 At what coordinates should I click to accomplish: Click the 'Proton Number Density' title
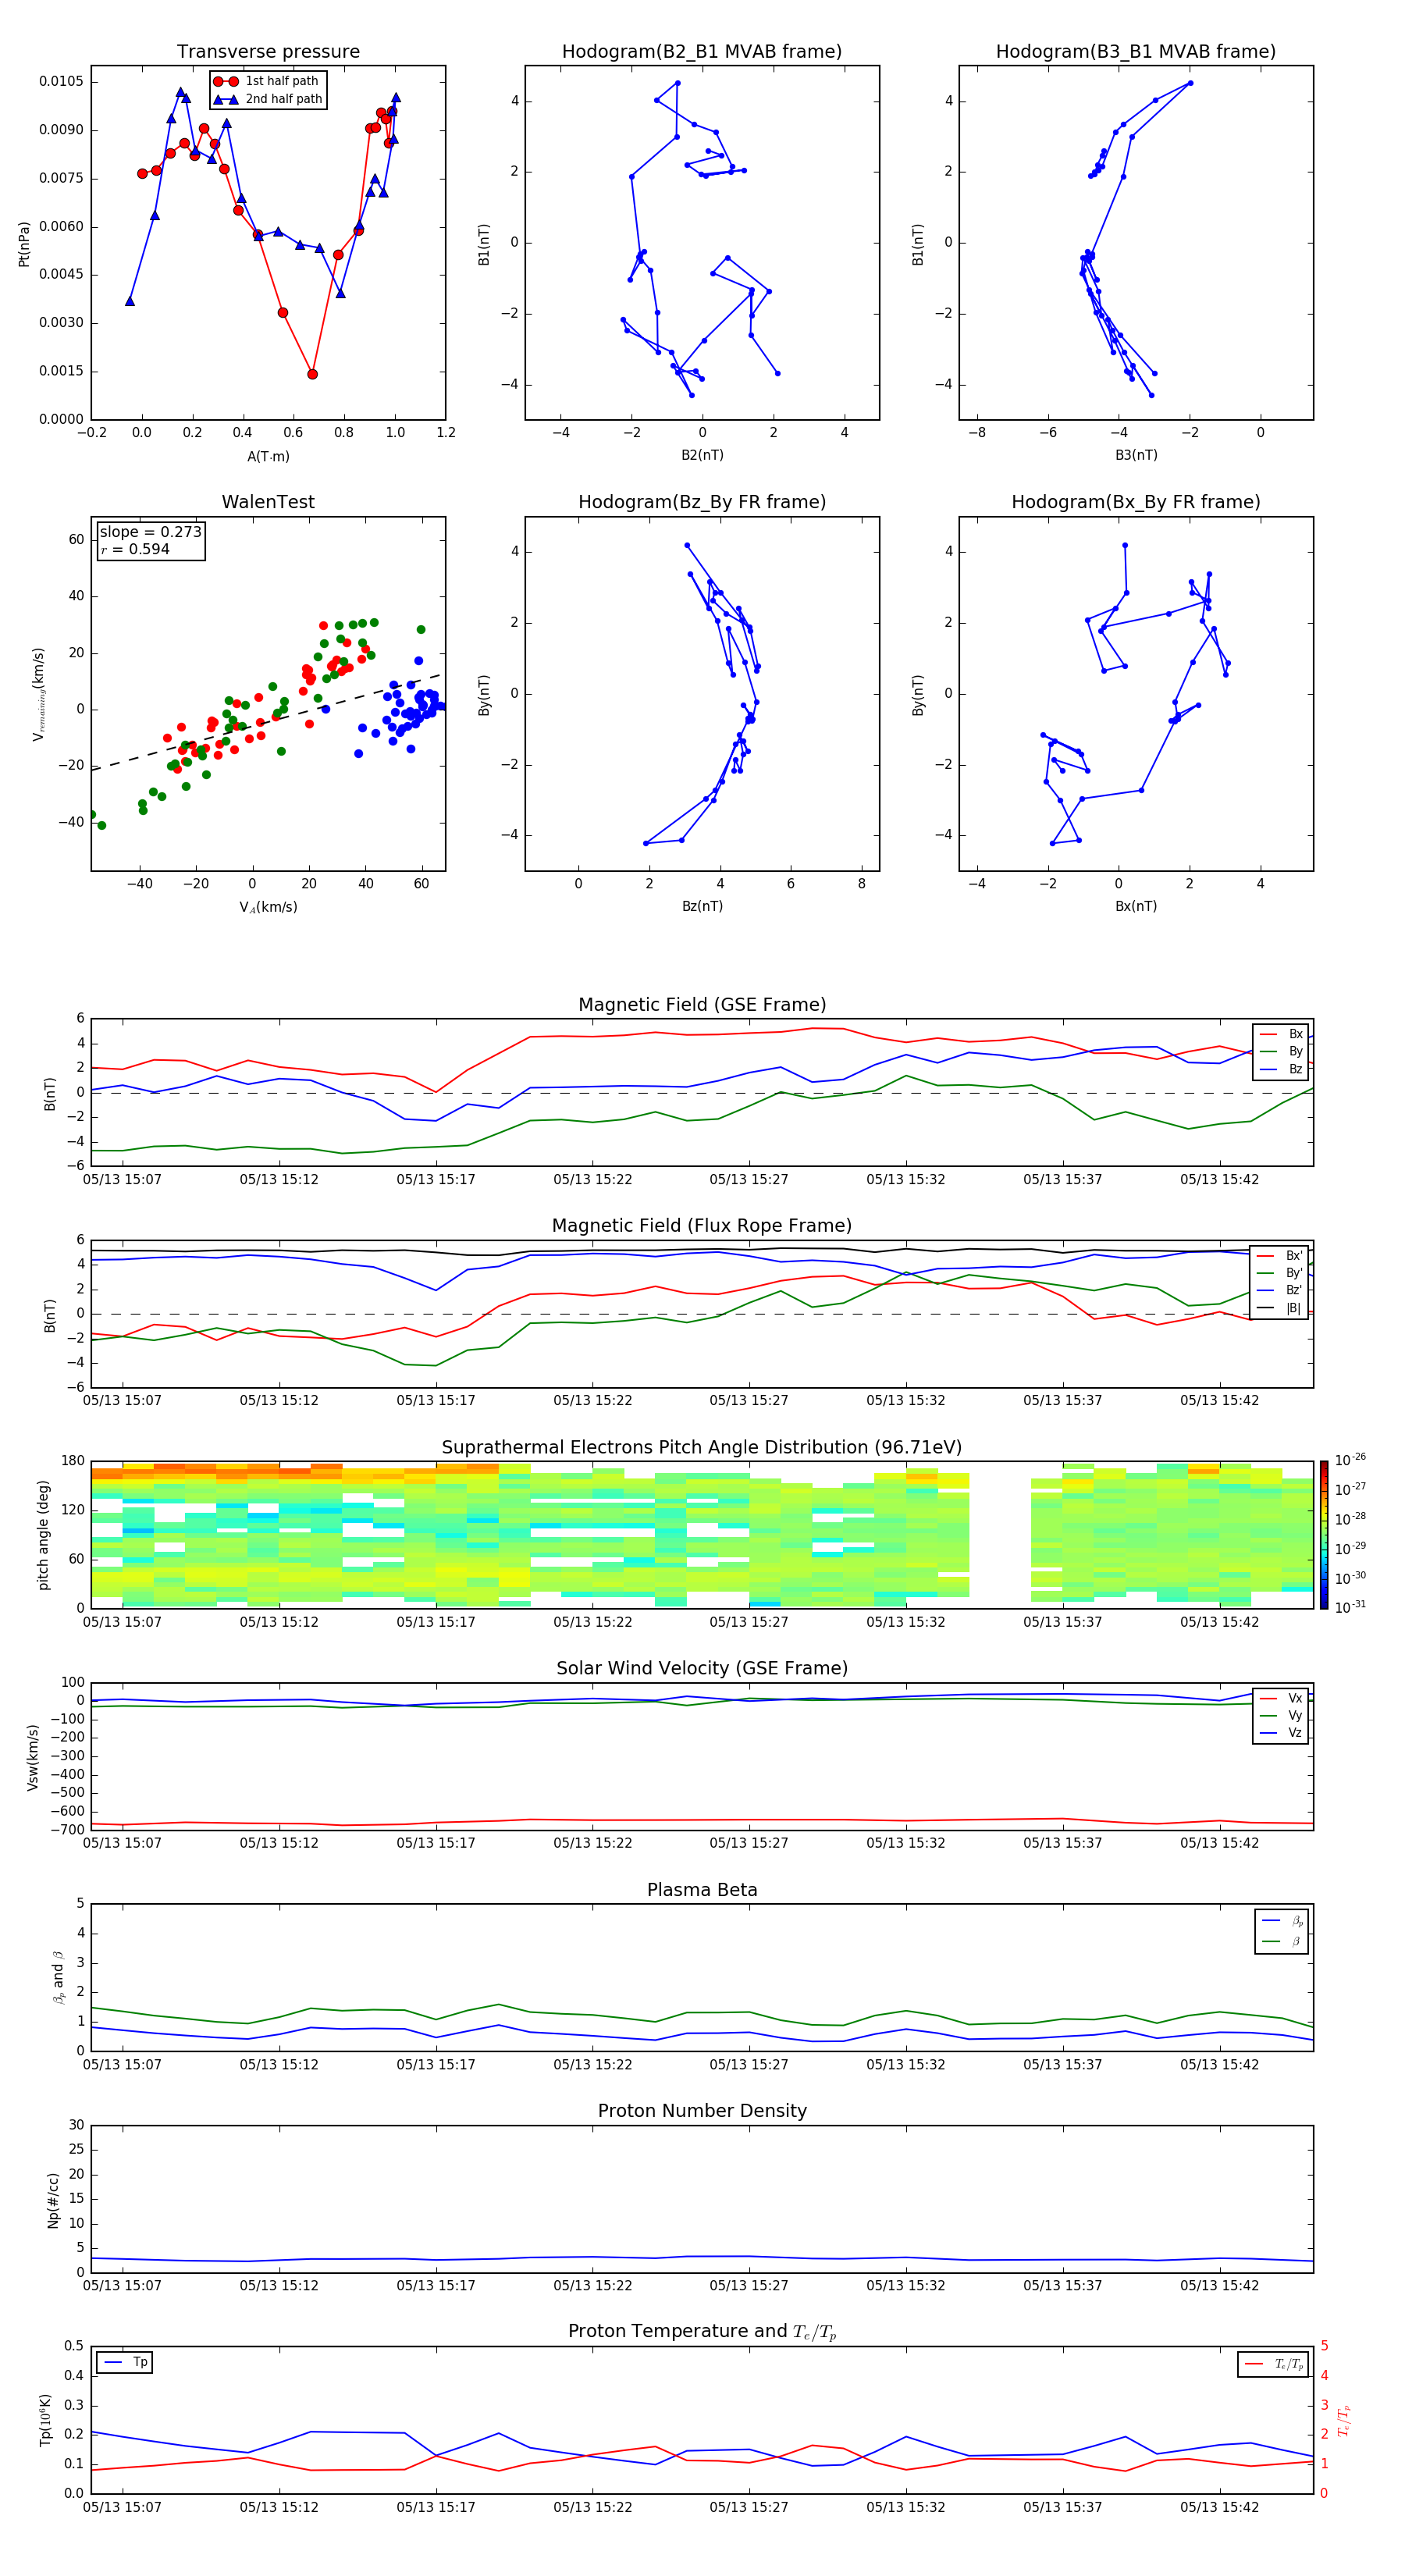click(x=702, y=2111)
